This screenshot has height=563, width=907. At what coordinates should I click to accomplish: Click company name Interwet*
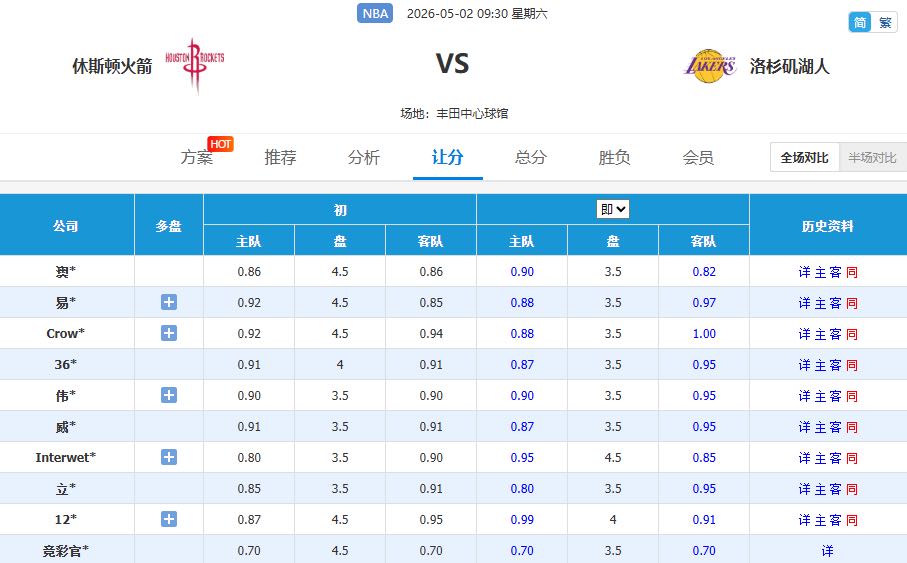pos(65,457)
